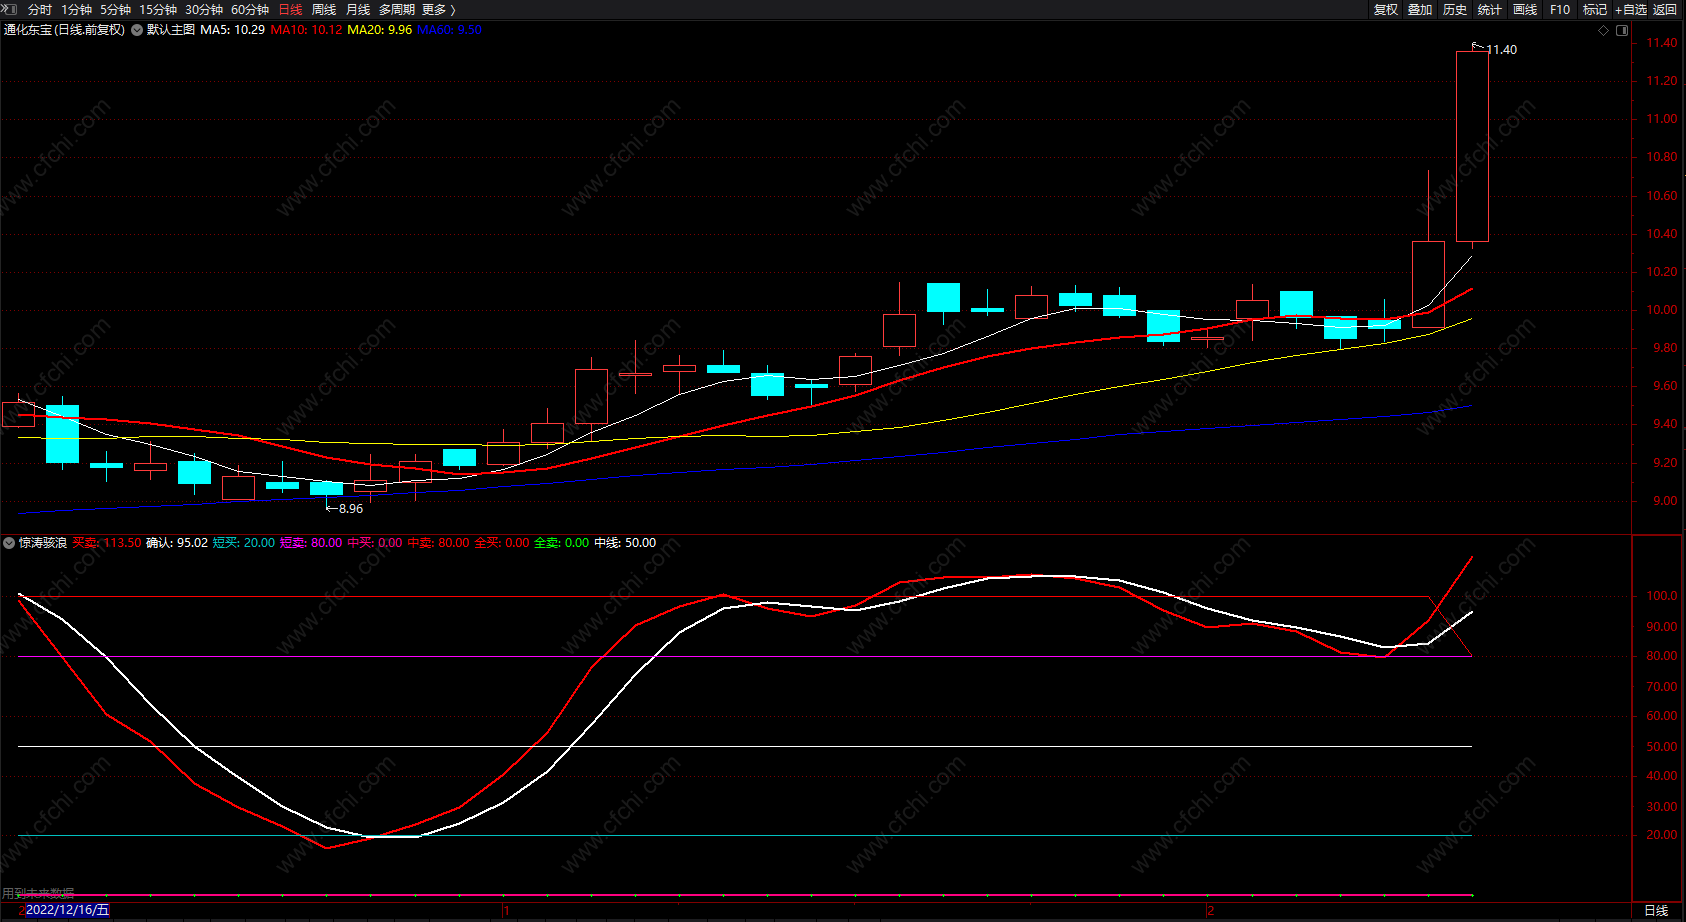Switch to the 月线 monthly period
Screen dimensions: 1686x922
(x=358, y=10)
